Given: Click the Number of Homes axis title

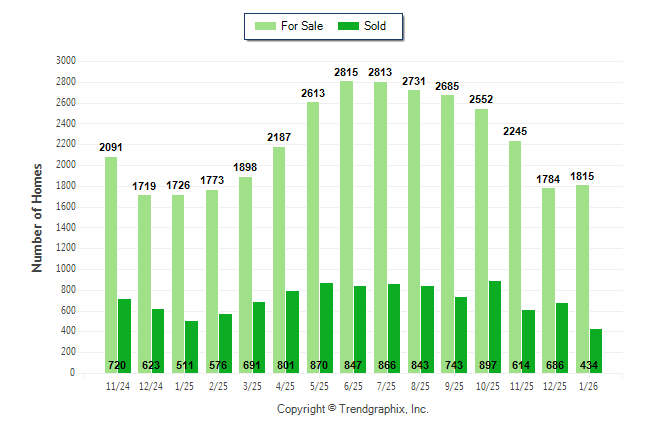Looking at the screenshot, I should [x=37, y=217].
